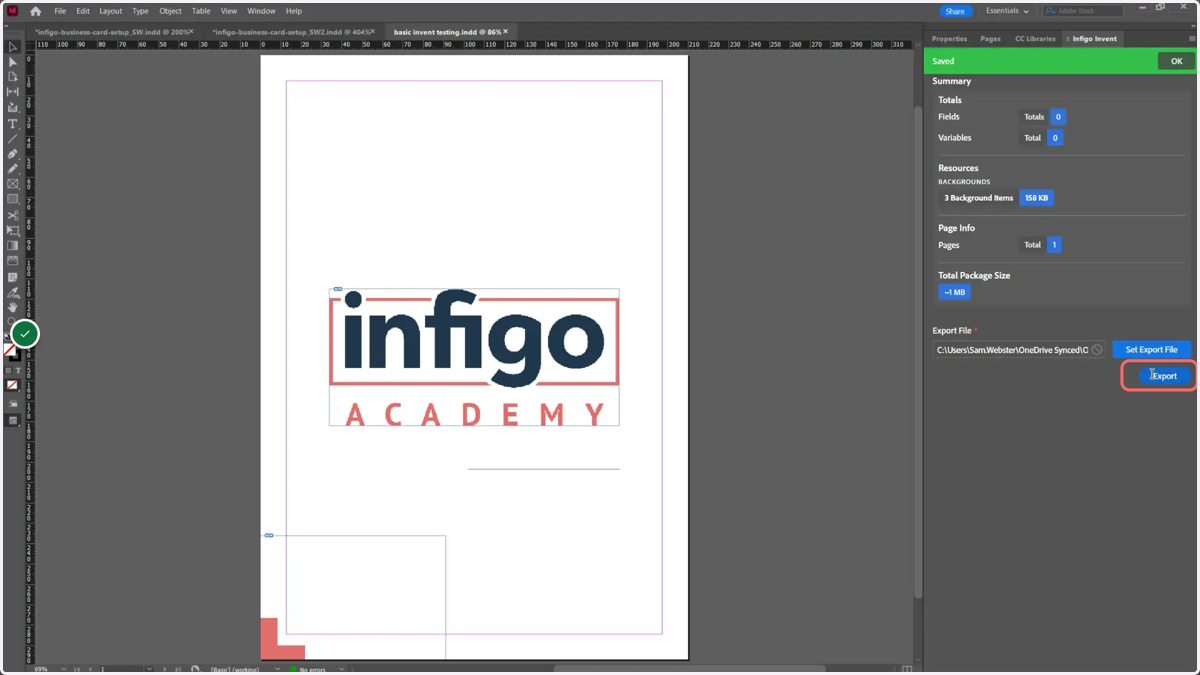Open the Layout menu
This screenshot has height=675, width=1200.
pyautogui.click(x=110, y=11)
